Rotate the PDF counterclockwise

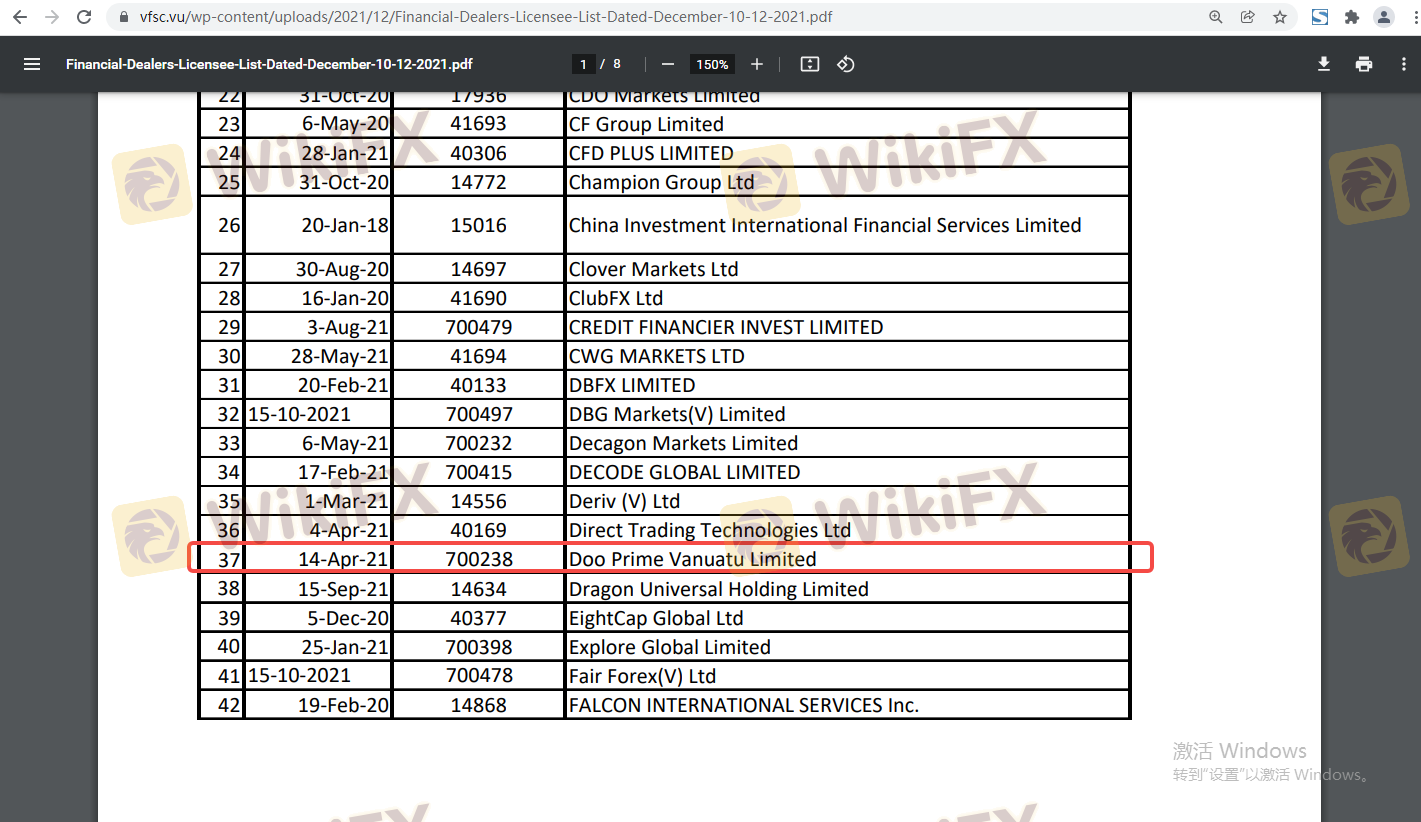846,64
